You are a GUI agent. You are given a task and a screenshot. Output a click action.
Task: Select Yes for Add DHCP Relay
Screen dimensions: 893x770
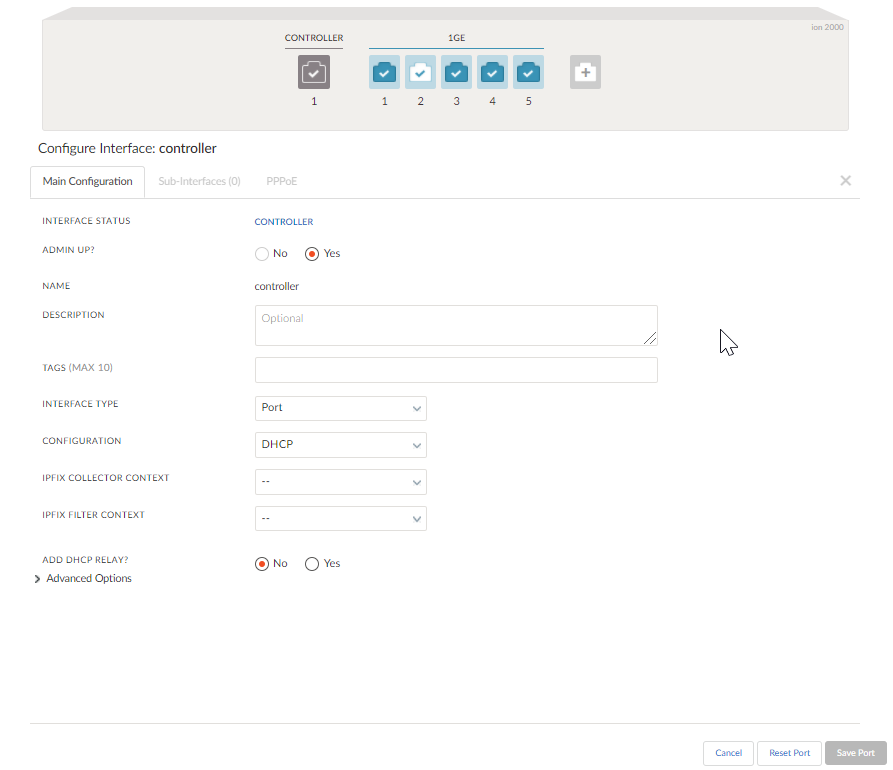coord(311,563)
